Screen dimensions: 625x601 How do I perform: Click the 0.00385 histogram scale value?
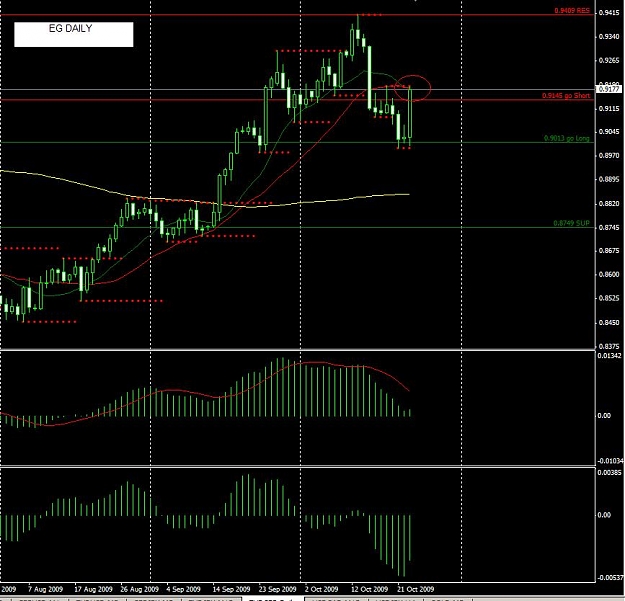click(x=609, y=473)
